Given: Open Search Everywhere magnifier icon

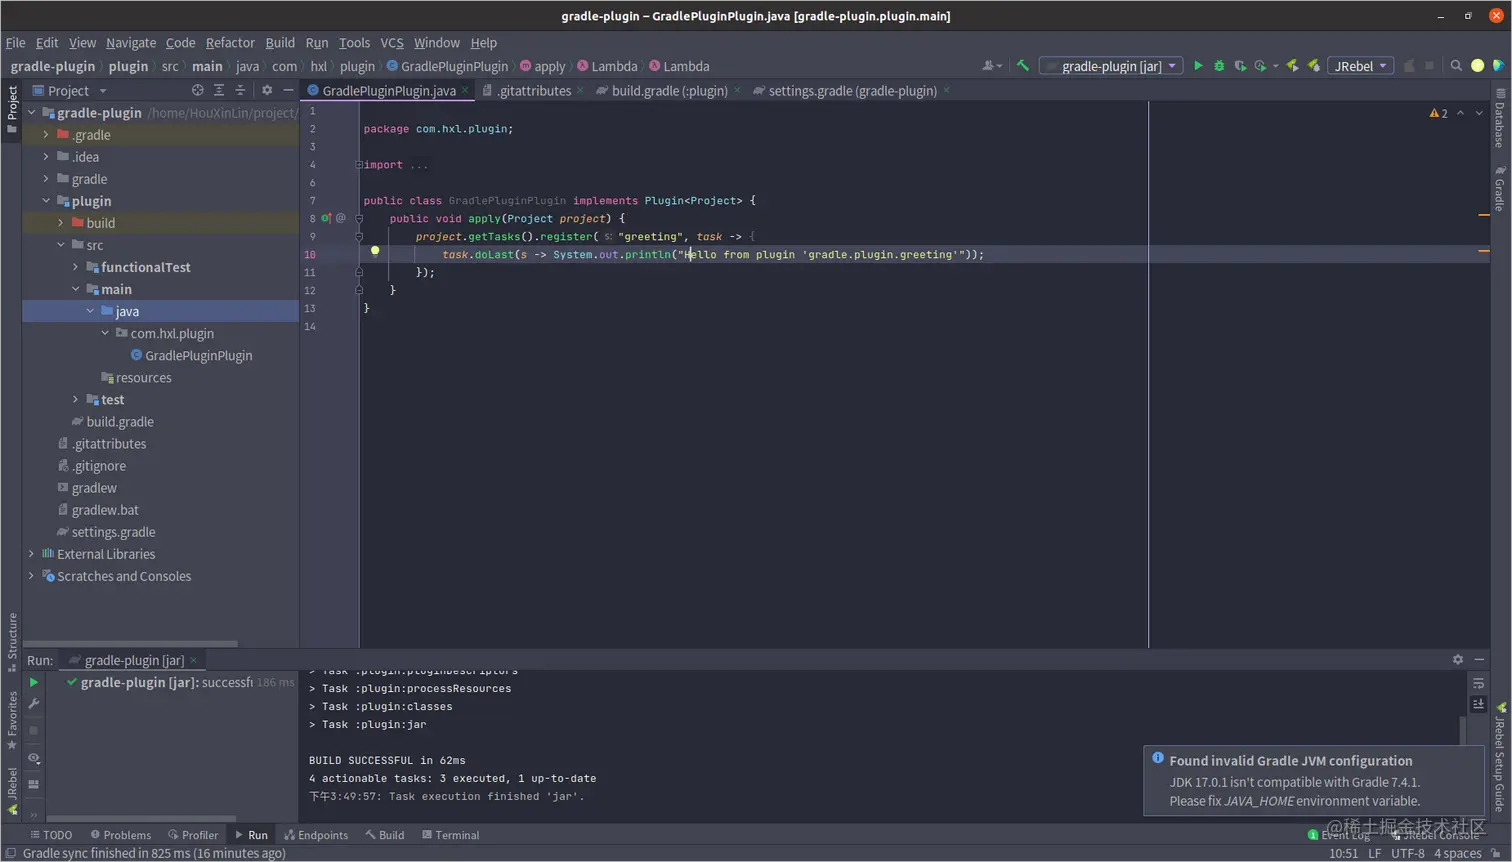Looking at the screenshot, I should click(x=1456, y=66).
